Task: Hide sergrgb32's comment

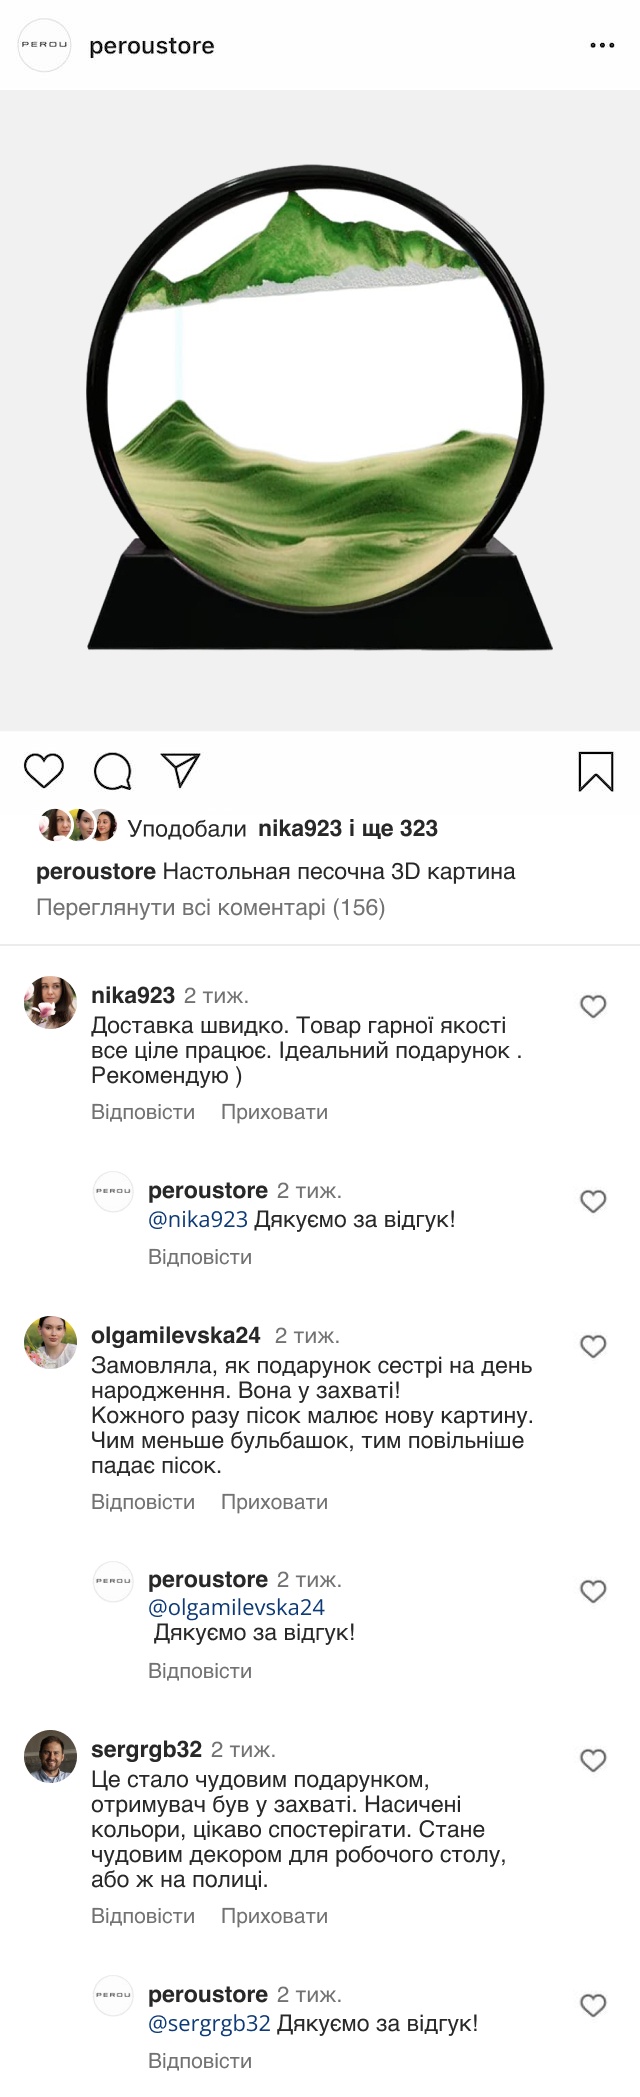Action: (274, 1916)
